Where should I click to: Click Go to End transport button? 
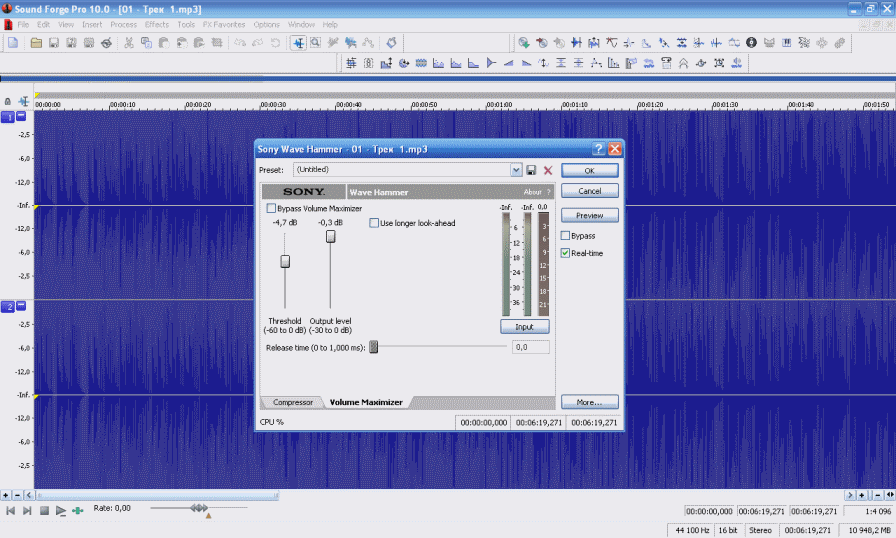[27, 511]
